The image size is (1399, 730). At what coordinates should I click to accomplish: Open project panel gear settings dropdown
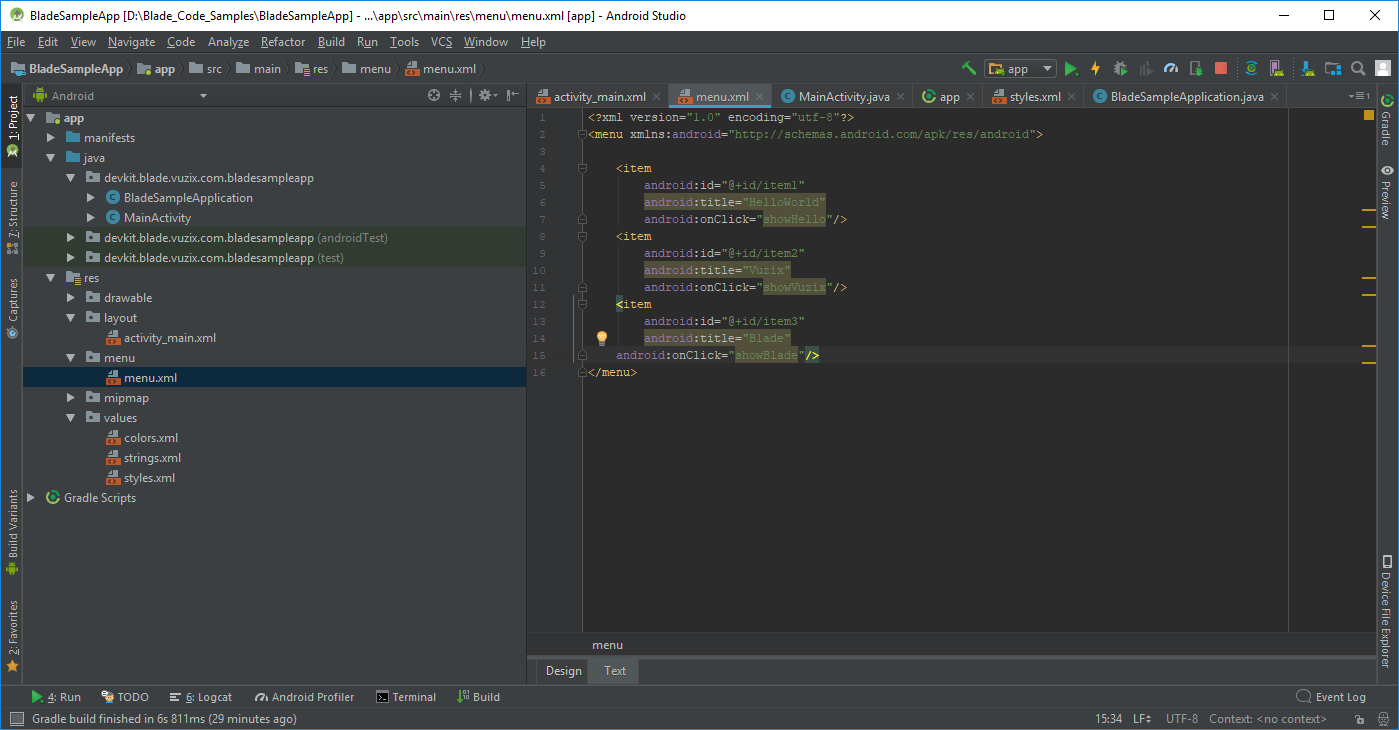click(487, 96)
